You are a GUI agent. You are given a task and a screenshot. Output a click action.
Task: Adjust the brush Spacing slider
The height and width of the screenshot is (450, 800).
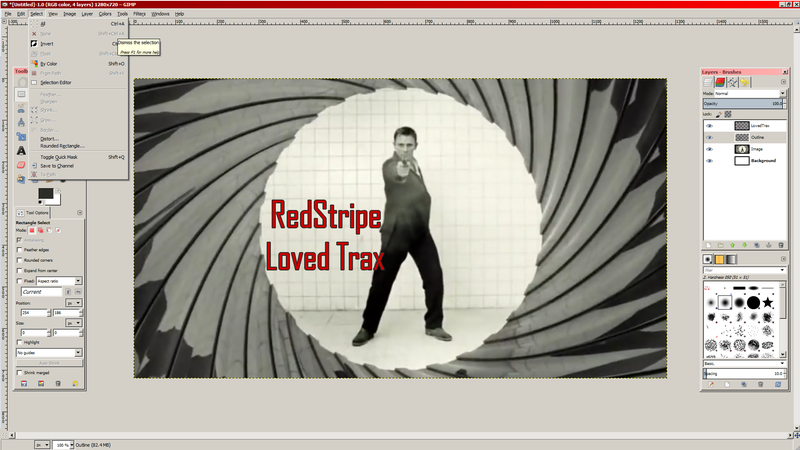pyautogui.click(x=744, y=373)
